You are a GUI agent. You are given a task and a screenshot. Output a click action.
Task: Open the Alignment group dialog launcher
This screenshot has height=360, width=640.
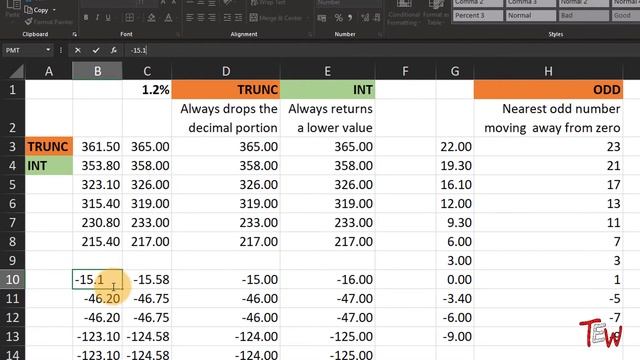pyautogui.click(x=310, y=35)
